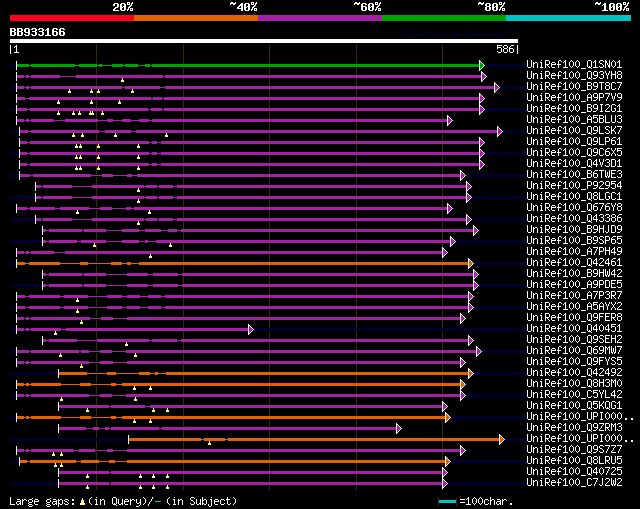The height and width of the screenshot is (509, 640).
Task: Click the UniRef100_Q42492 label
Action: click(x=574, y=373)
